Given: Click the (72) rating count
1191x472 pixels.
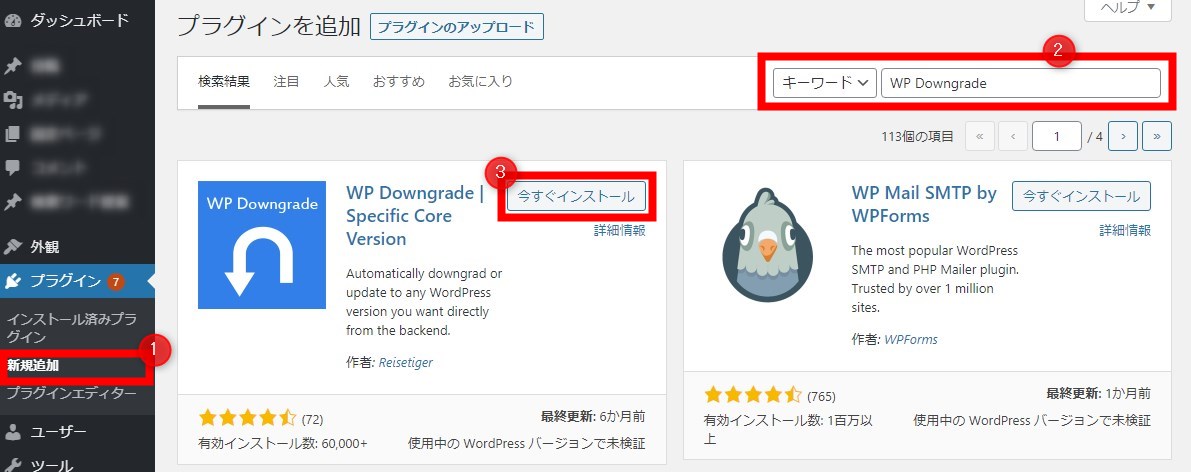Looking at the screenshot, I should pos(312,419).
